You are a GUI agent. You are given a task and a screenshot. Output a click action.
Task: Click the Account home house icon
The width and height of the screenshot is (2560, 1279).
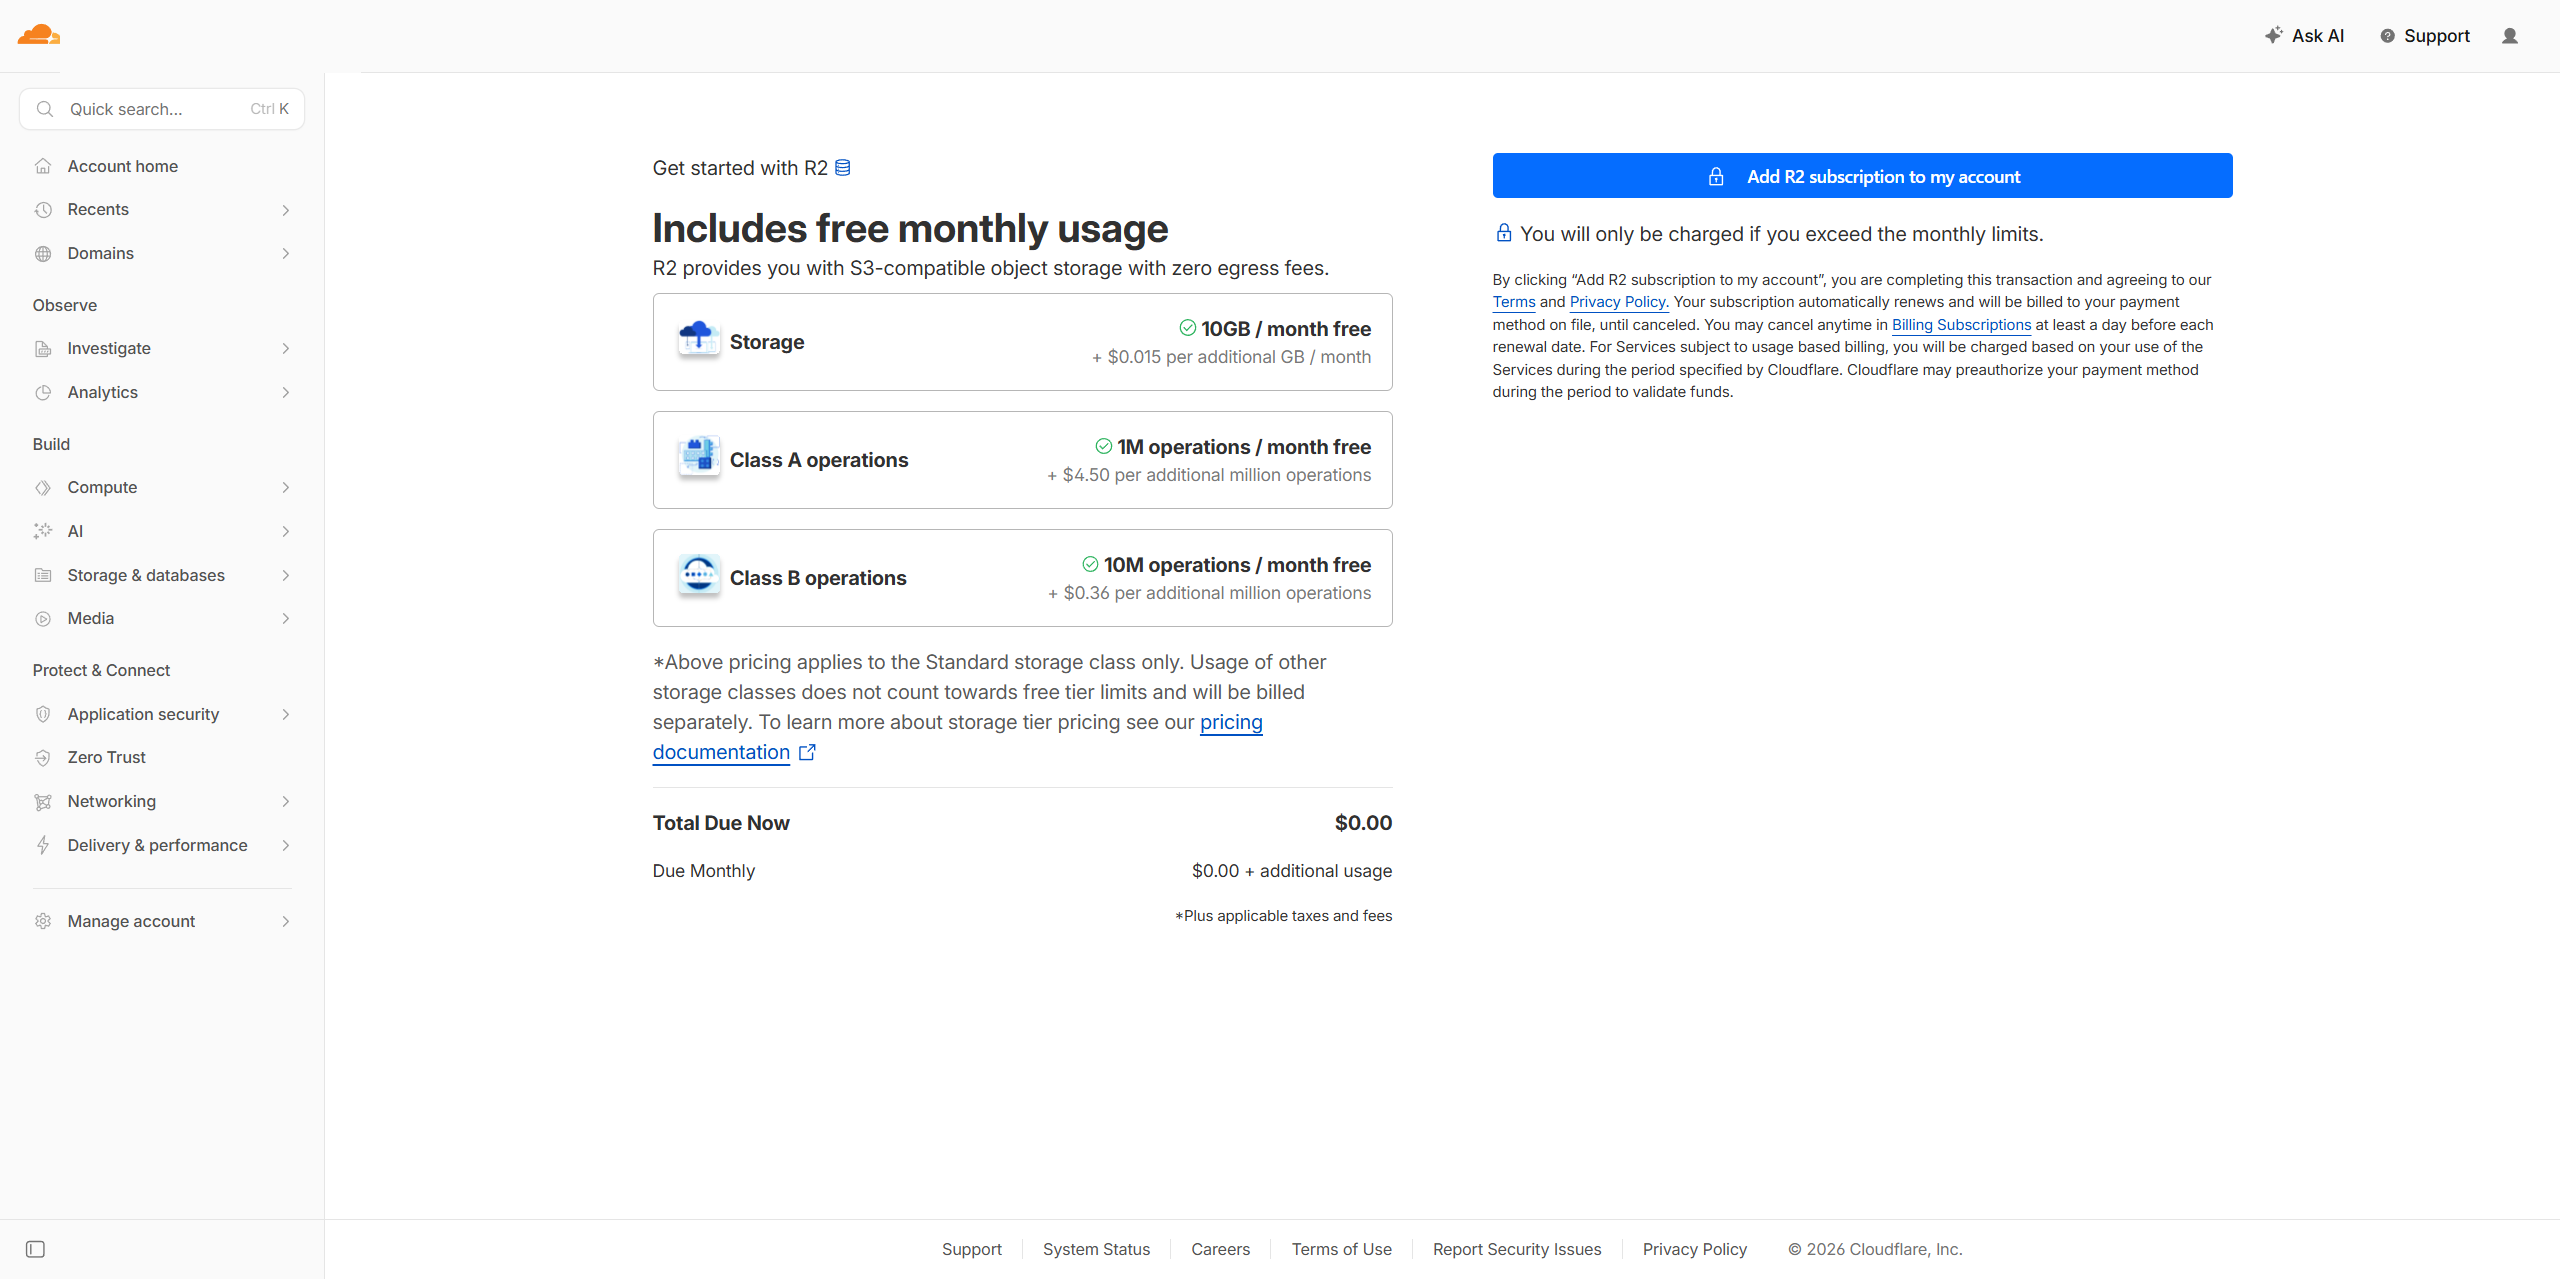(43, 166)
